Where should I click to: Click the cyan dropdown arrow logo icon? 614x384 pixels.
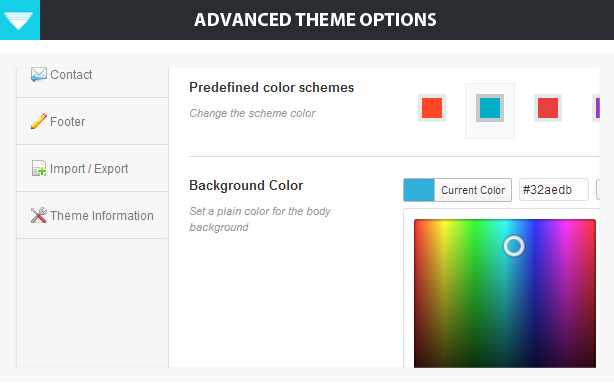[x=20, y=20]
